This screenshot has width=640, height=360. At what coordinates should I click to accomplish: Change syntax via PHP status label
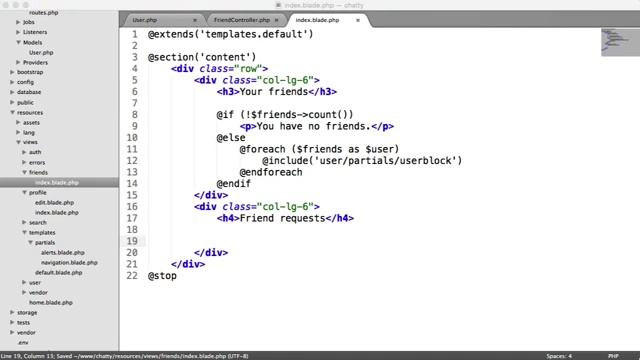point(613,356)
